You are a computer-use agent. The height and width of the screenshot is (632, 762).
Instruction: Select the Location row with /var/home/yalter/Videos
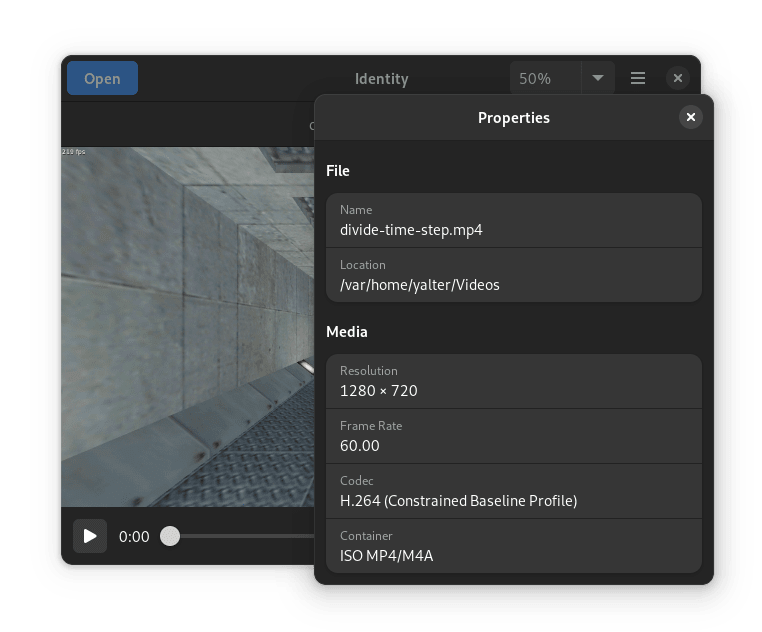[x=513, y=275]
